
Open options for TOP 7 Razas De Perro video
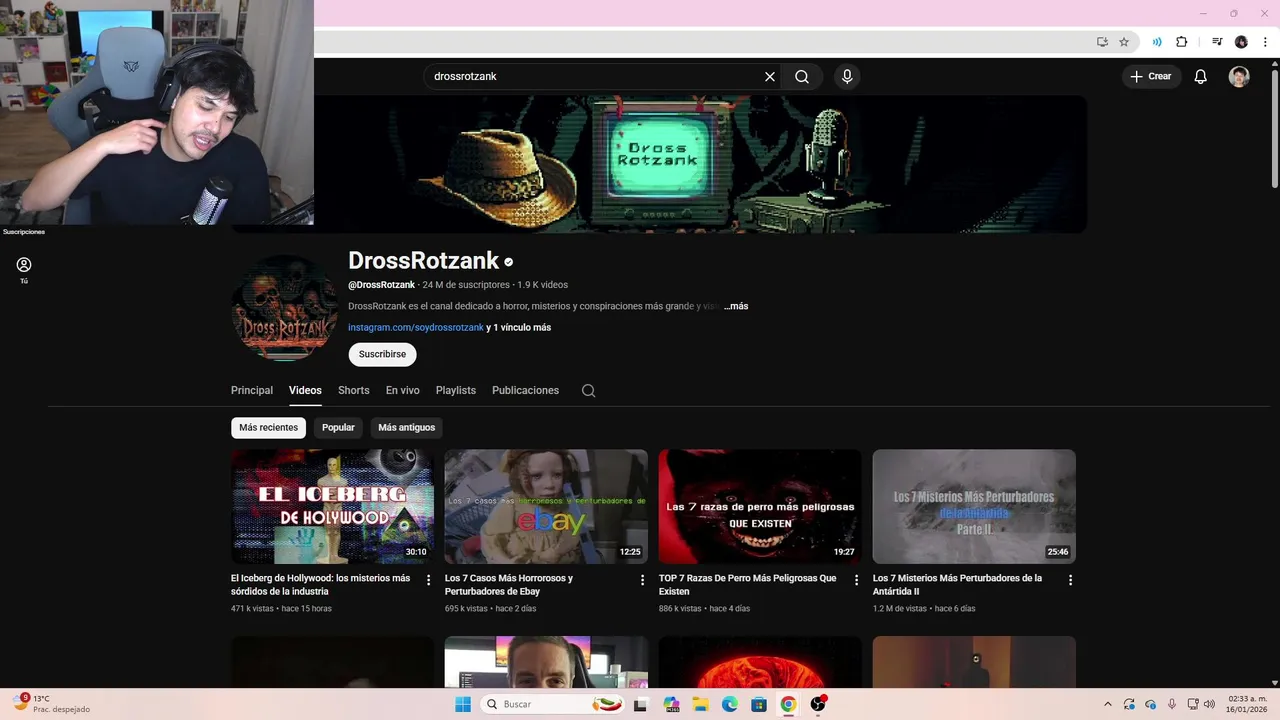coord(856,580)
